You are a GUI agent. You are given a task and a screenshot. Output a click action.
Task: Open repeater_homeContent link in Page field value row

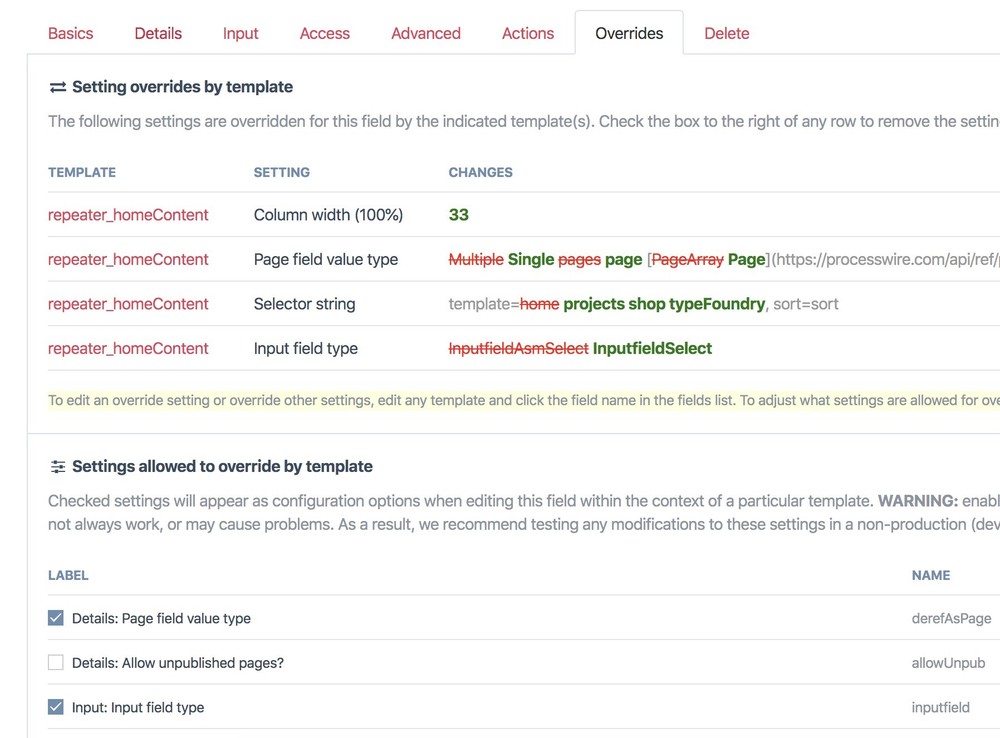(128, 259)
